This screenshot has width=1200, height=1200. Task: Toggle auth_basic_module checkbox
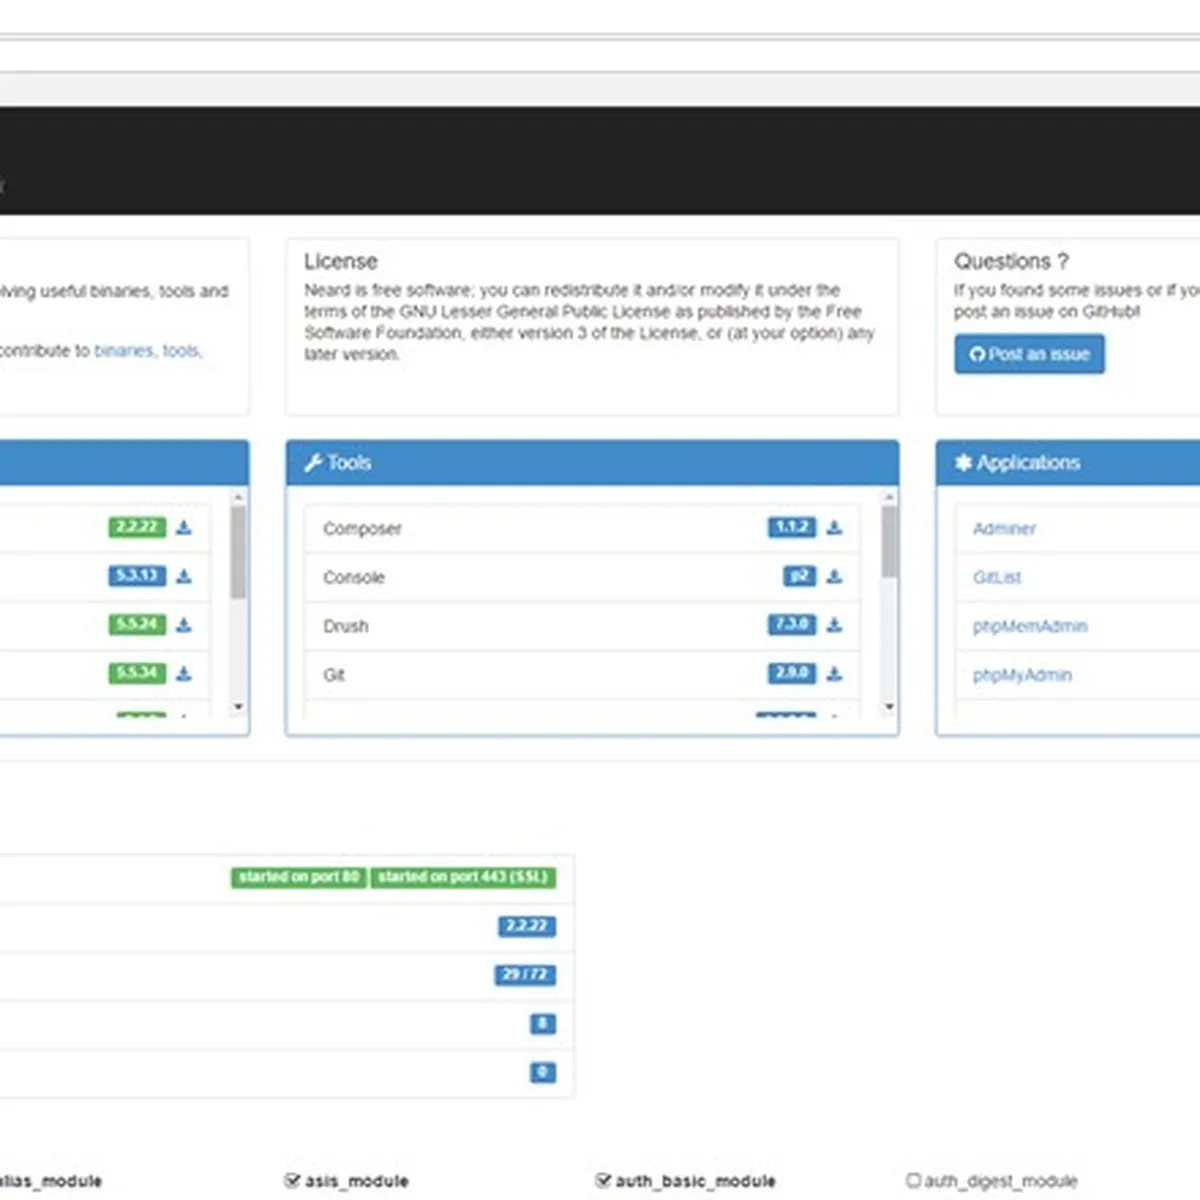pos(603,1180)
